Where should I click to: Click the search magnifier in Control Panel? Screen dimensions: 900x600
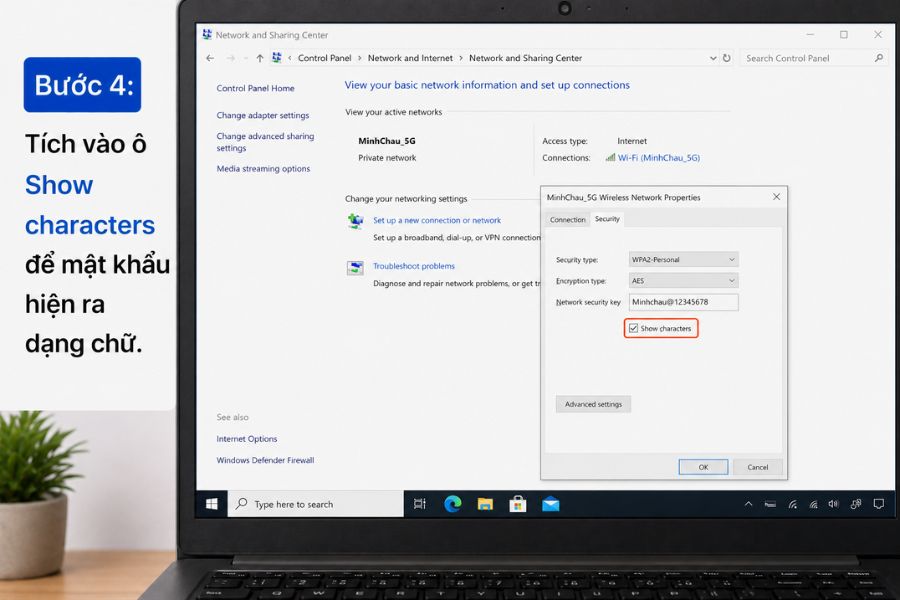(x=879, y=58)
